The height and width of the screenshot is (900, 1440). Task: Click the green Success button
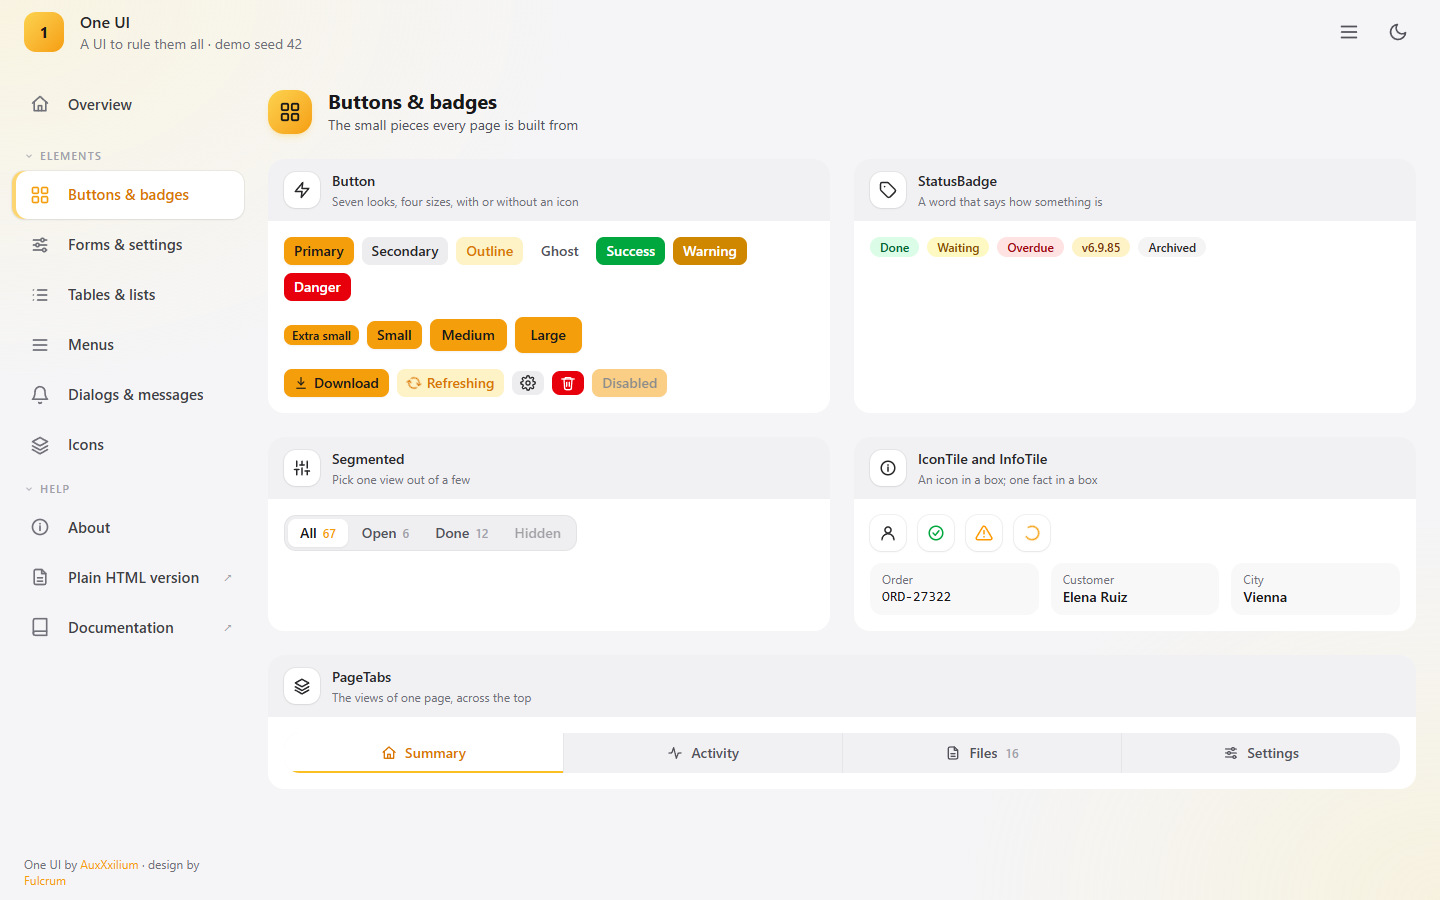[x=631, y=251]
